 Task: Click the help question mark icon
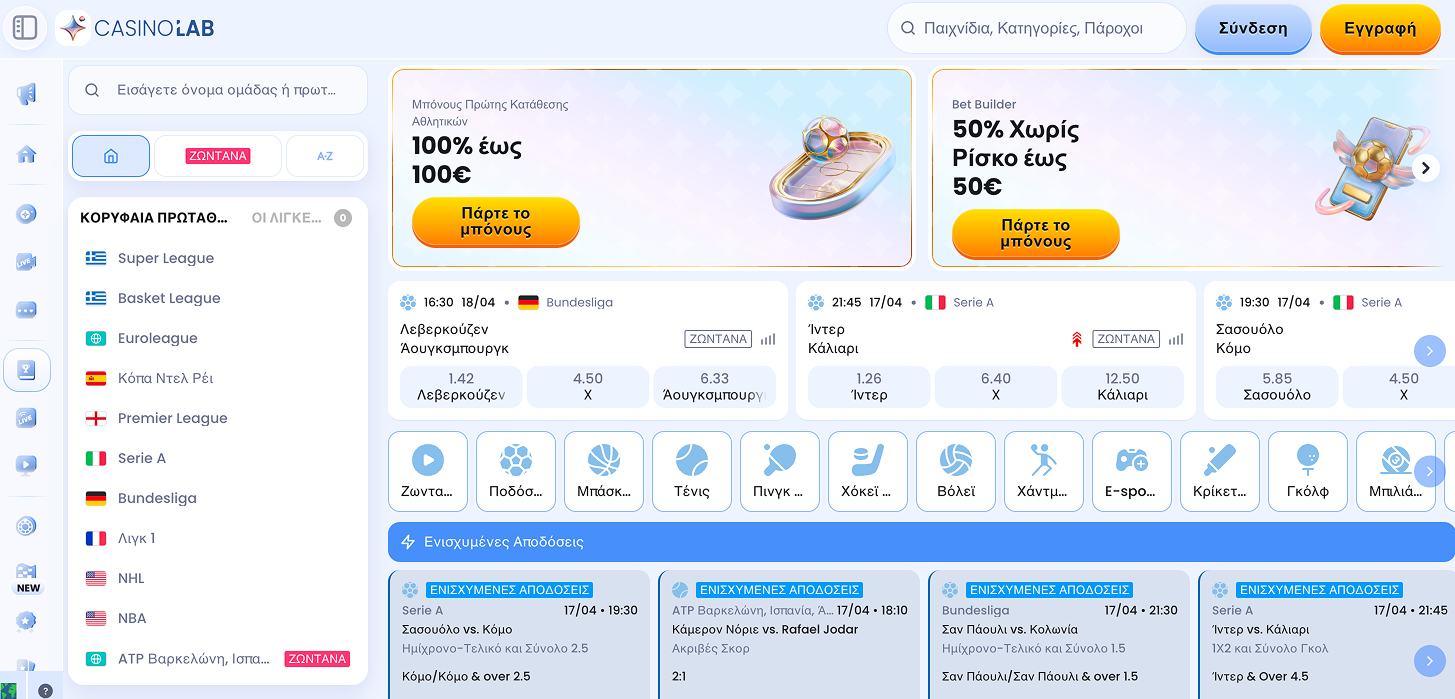[x=45, y=690]
